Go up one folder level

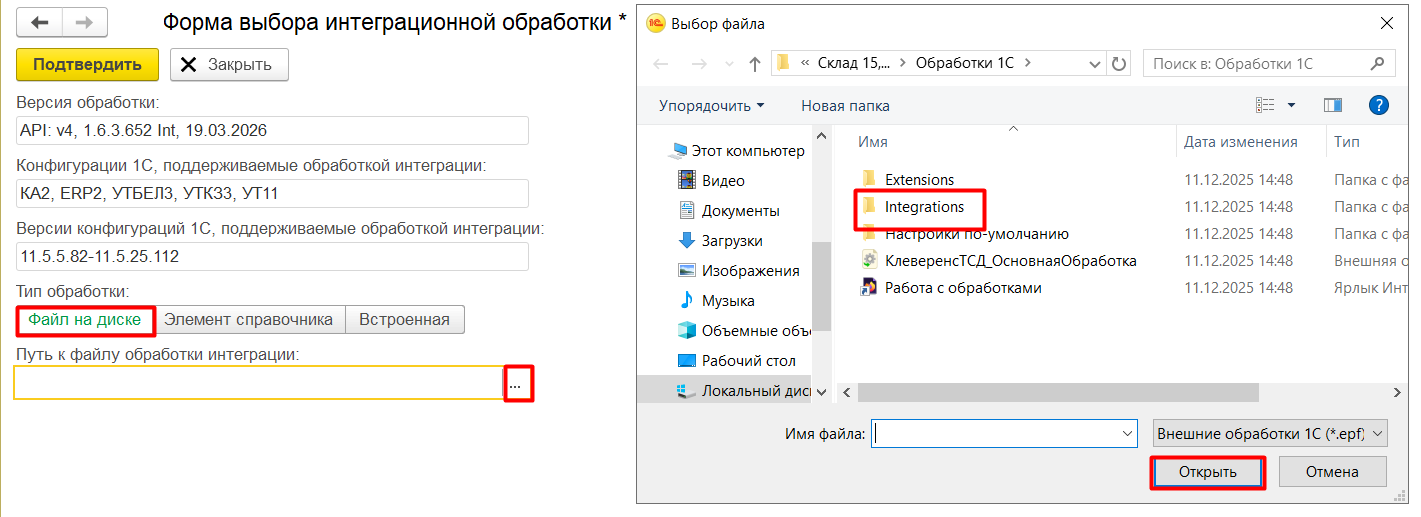click(755, 63)
